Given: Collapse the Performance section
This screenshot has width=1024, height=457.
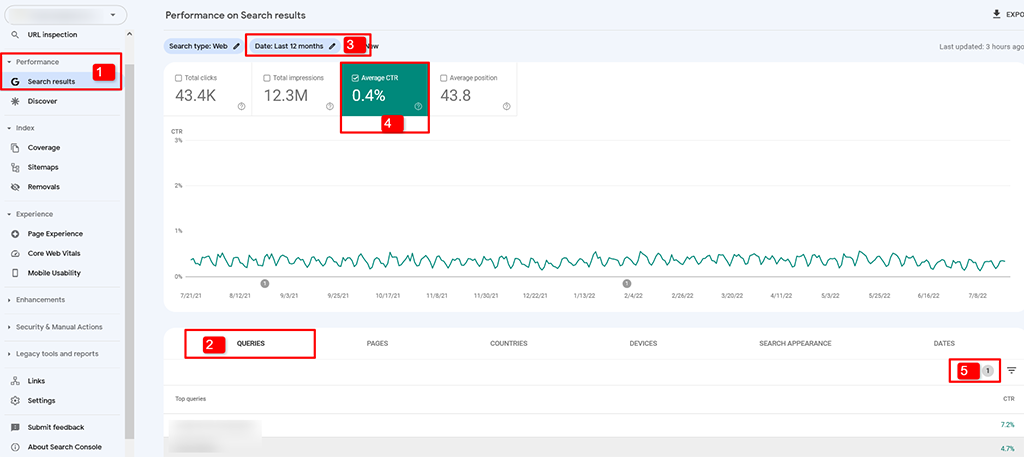Looking at the screenshot, I should tap(9, 62).
